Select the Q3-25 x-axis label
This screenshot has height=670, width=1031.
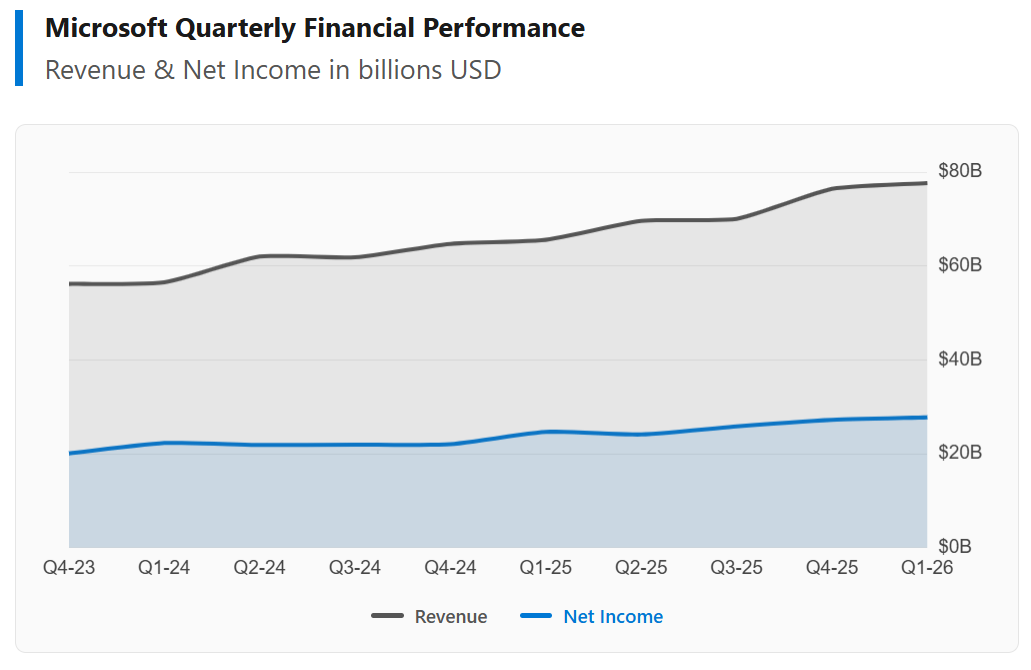(736, 568)
